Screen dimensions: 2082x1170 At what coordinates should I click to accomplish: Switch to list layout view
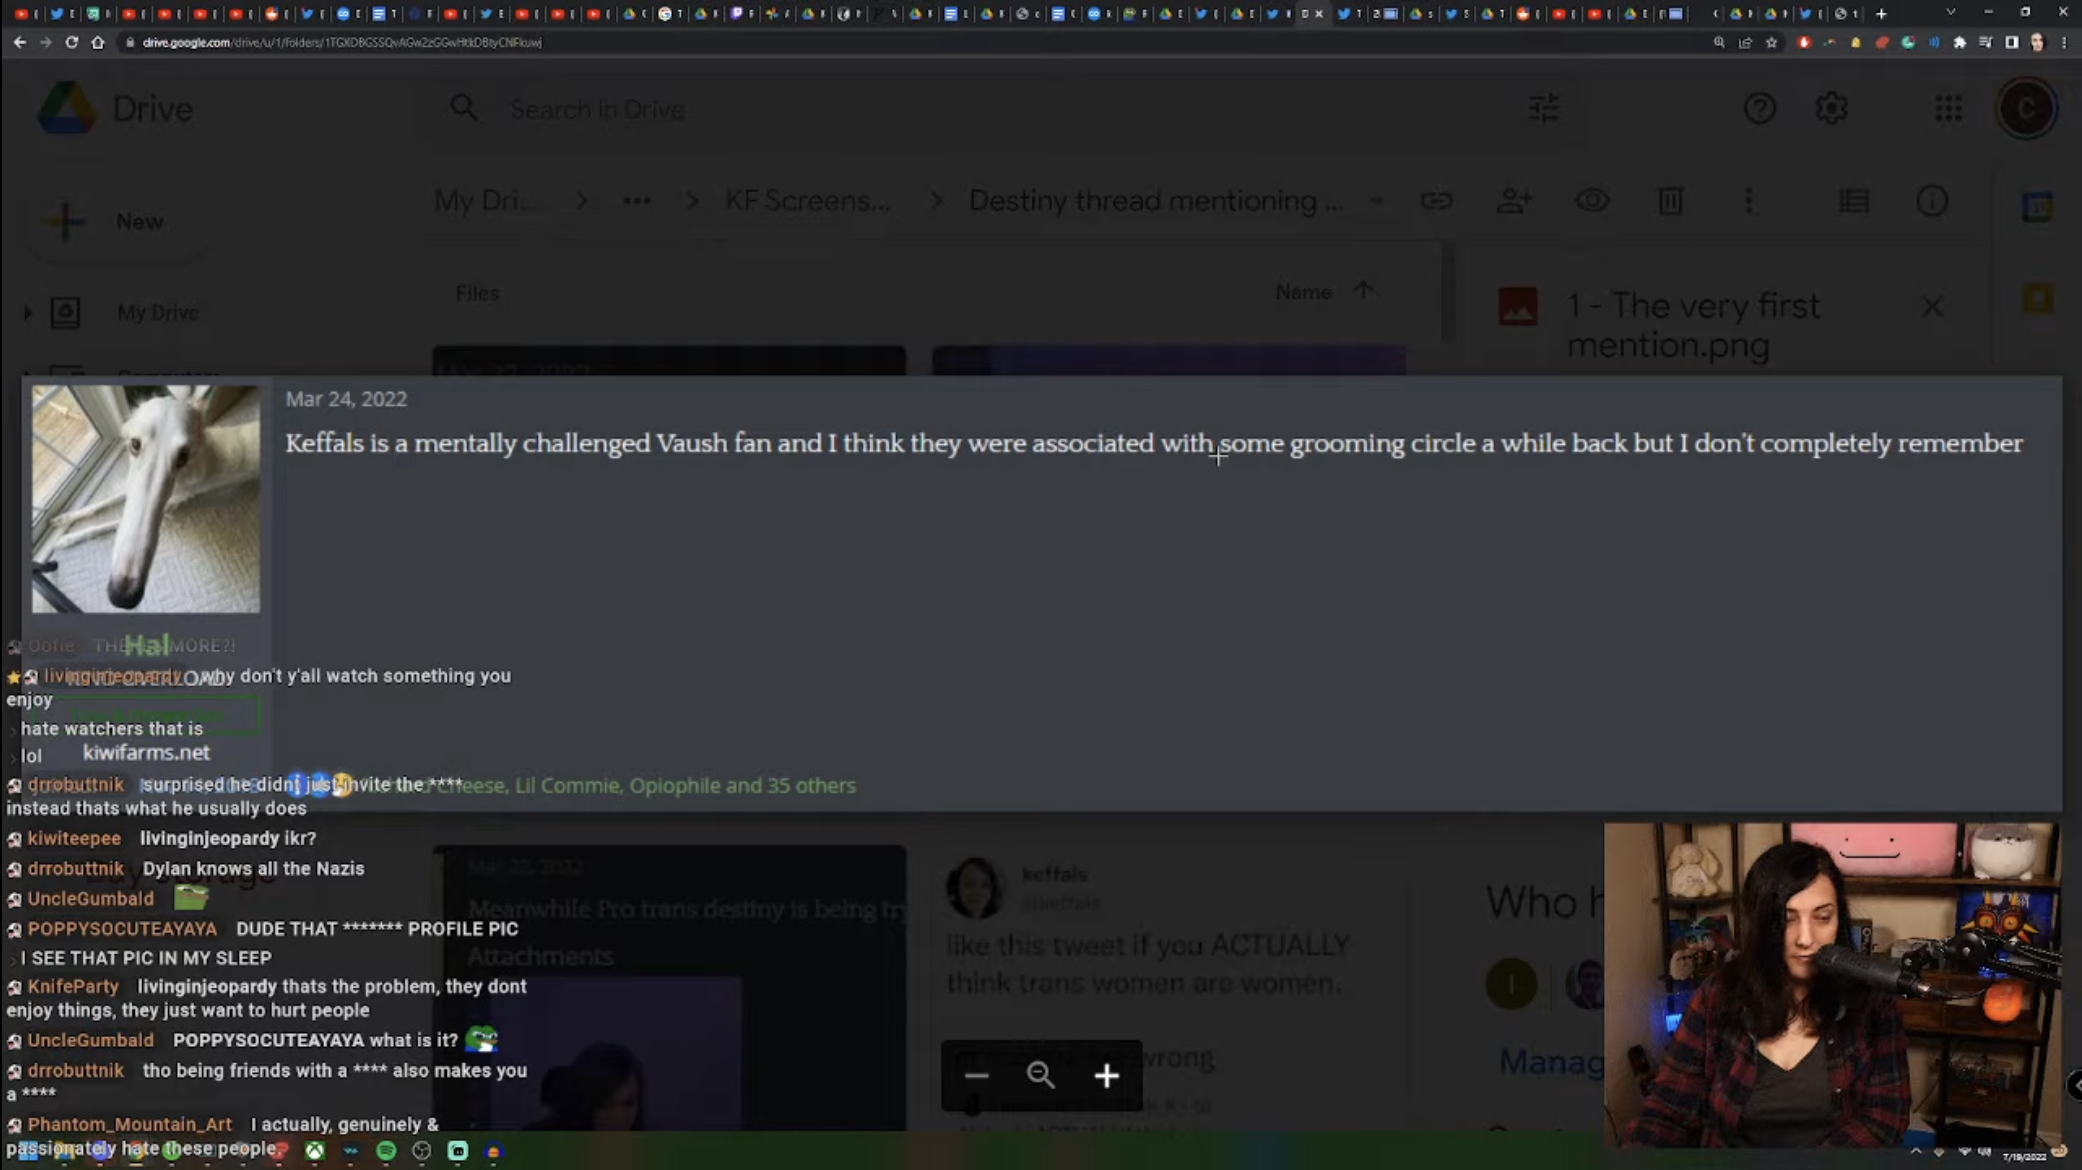(x=1854, y=201)
